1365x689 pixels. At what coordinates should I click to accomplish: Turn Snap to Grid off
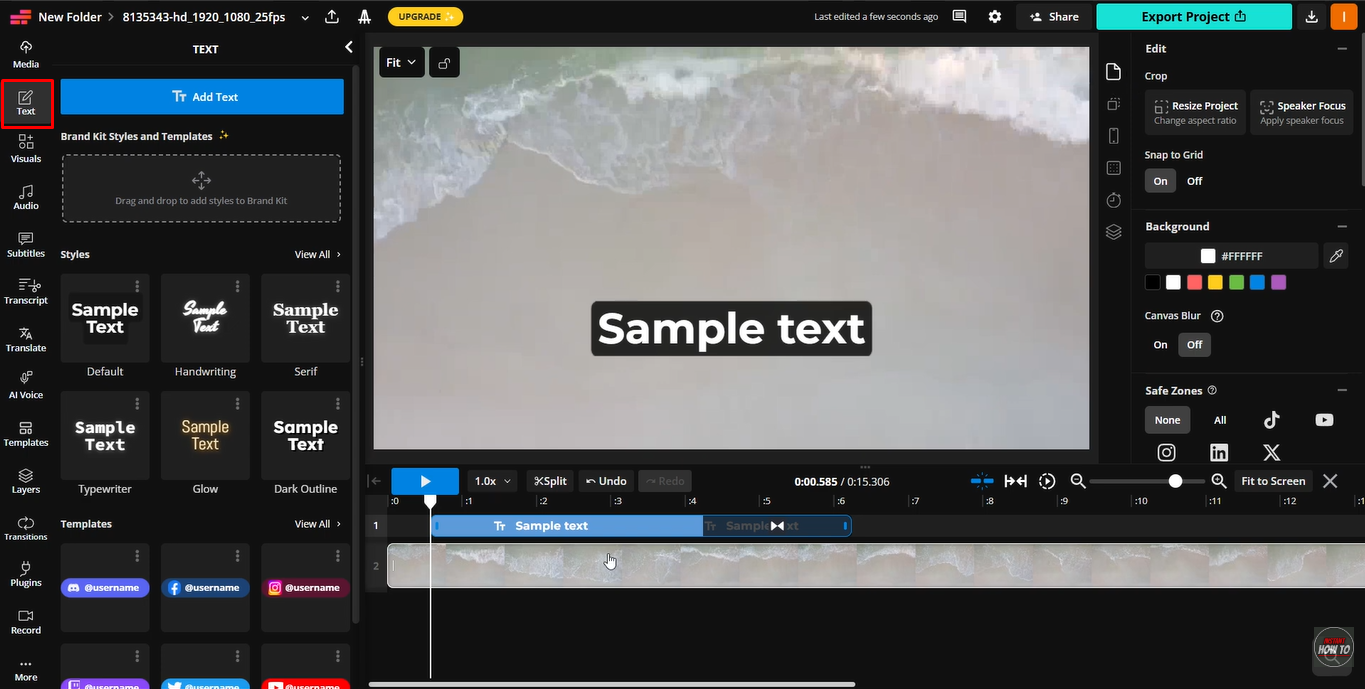1194,180
